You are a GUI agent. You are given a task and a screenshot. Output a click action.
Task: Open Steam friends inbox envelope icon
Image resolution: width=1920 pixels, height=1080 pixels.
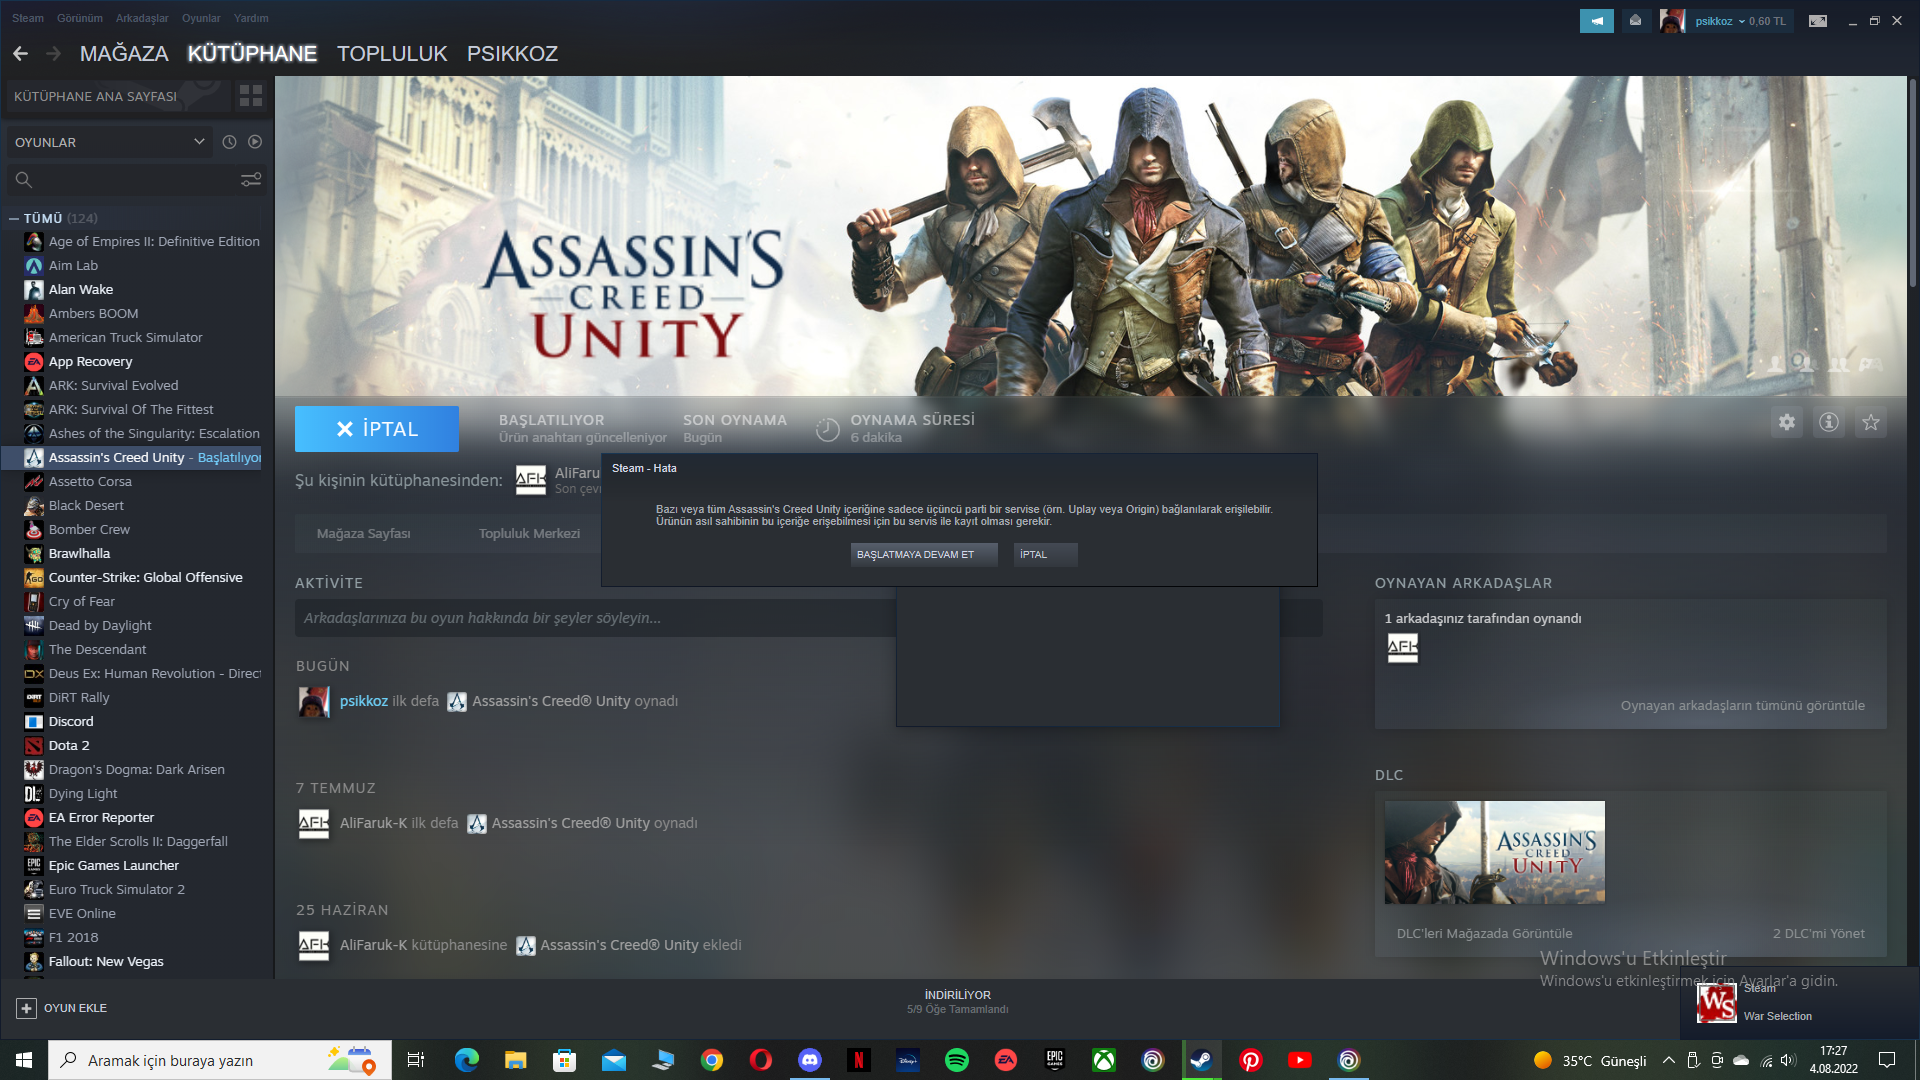[x=1635, y=21]
